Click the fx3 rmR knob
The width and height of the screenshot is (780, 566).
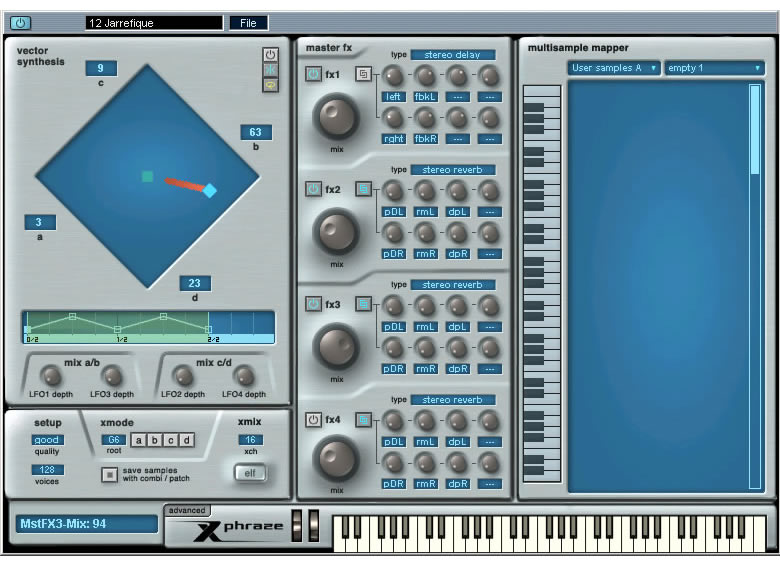[425, 348]
